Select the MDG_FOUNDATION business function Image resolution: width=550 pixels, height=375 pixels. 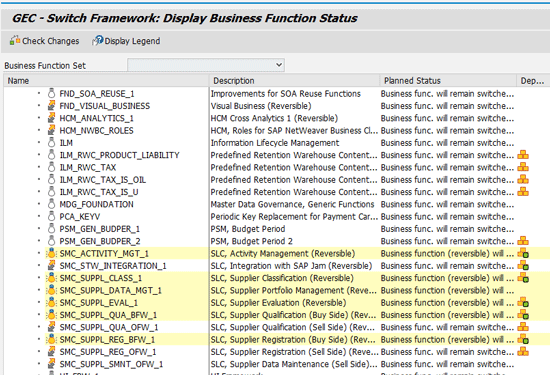96,204
